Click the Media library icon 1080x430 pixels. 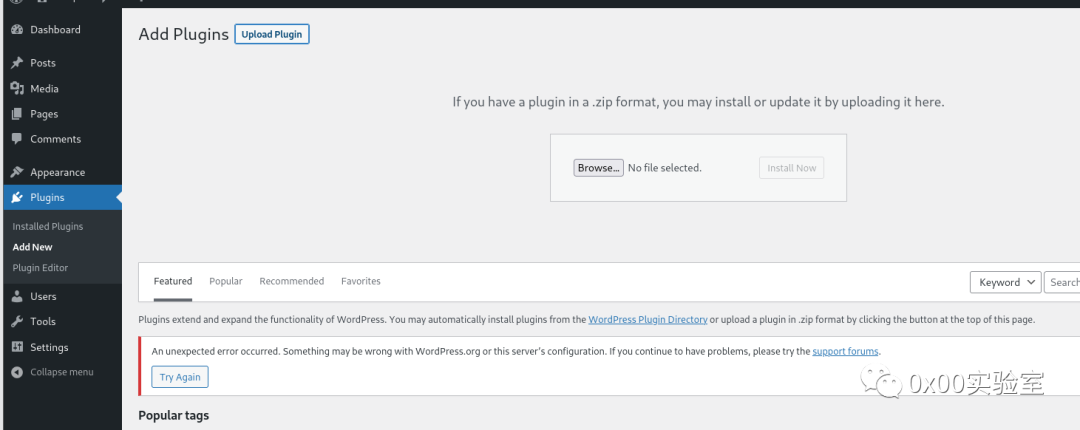point(17,88)
